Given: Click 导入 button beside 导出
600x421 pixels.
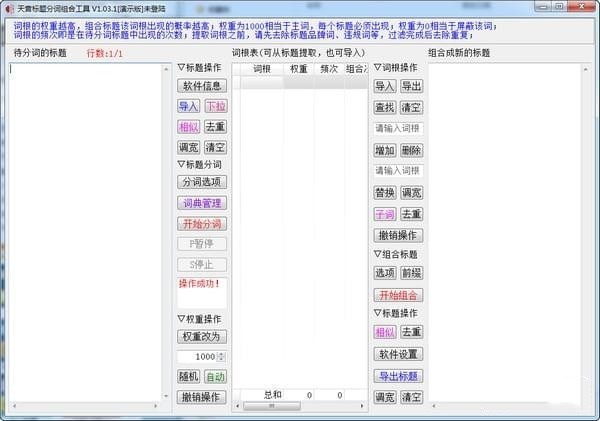Looking at the screenshot, I should point(385,86).
